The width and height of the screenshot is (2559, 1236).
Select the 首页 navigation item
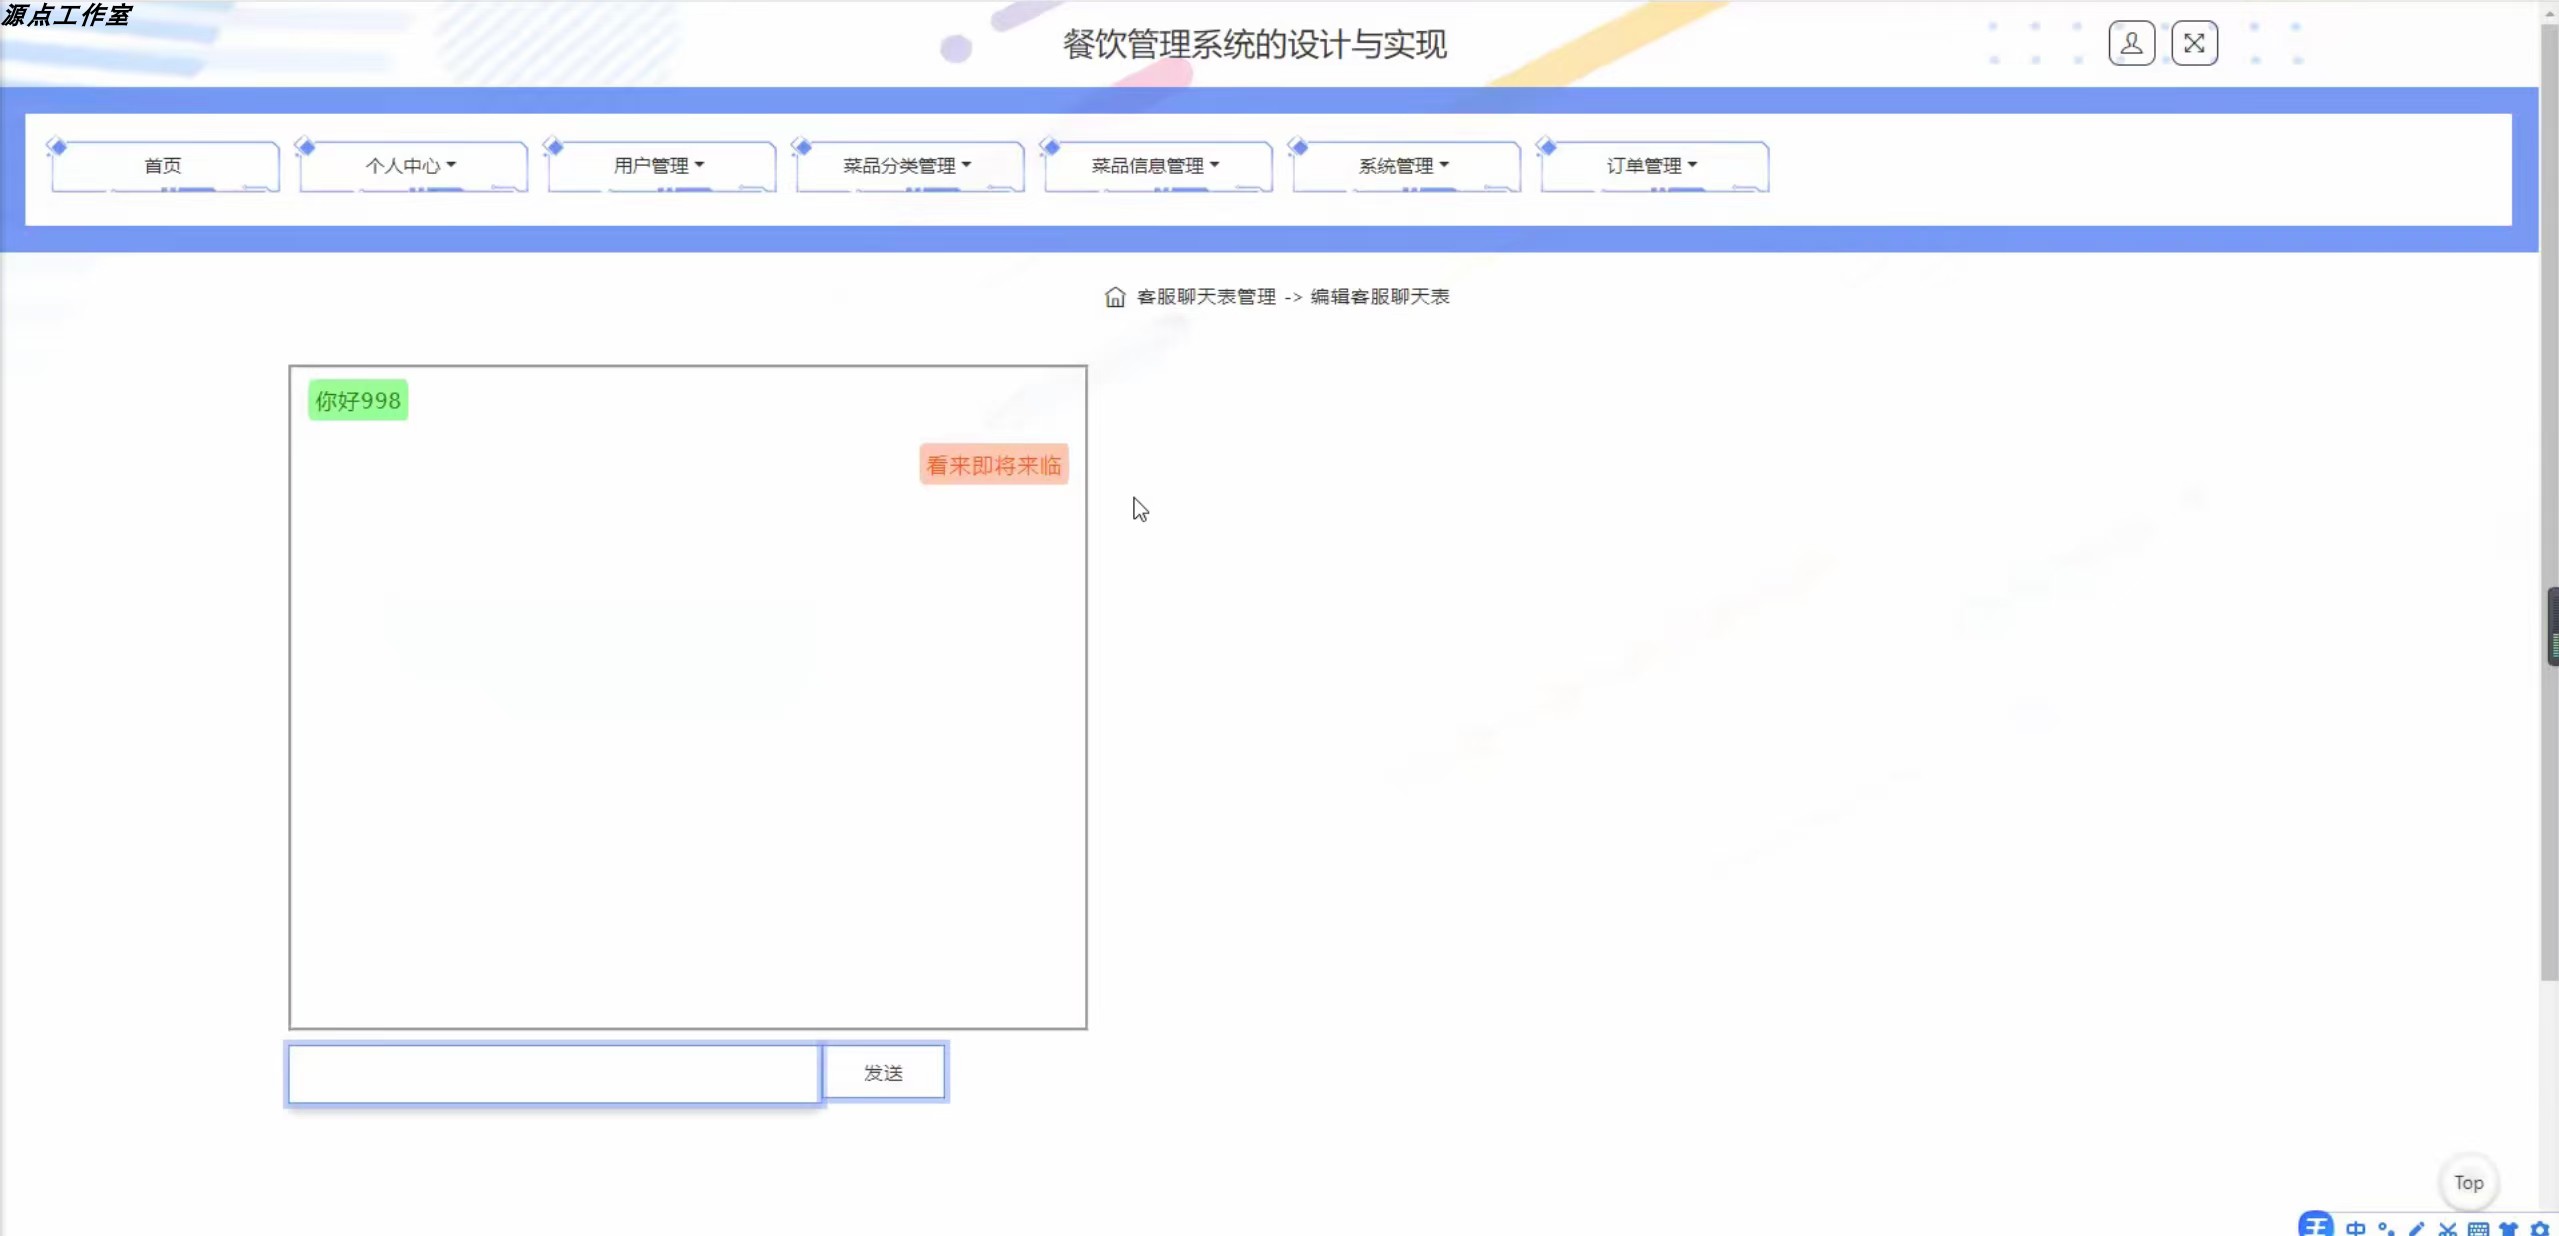pyautogui.click(x=163, y=166)
